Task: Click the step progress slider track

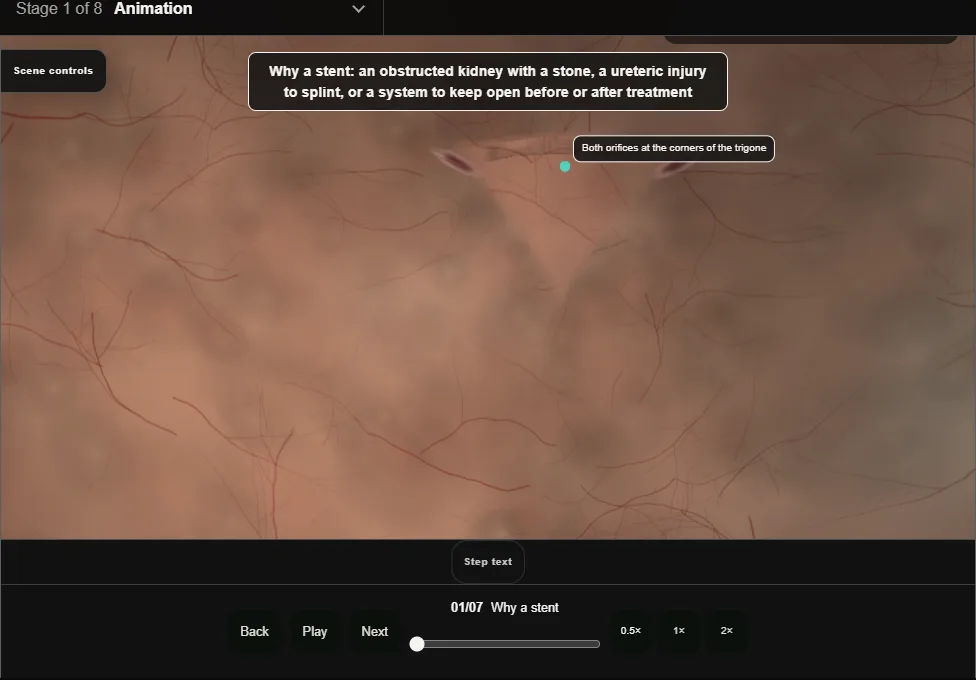Action: 505,644
